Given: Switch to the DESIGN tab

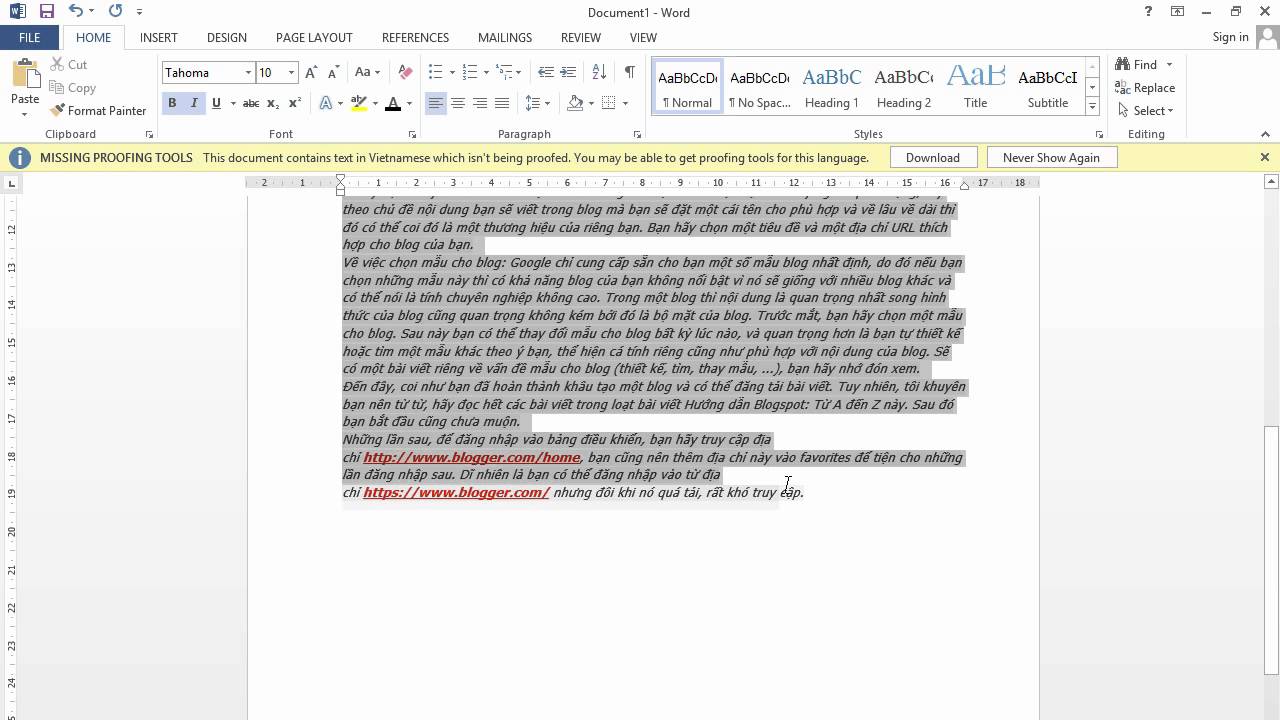Looking at the screenshot, I should 227,37.
